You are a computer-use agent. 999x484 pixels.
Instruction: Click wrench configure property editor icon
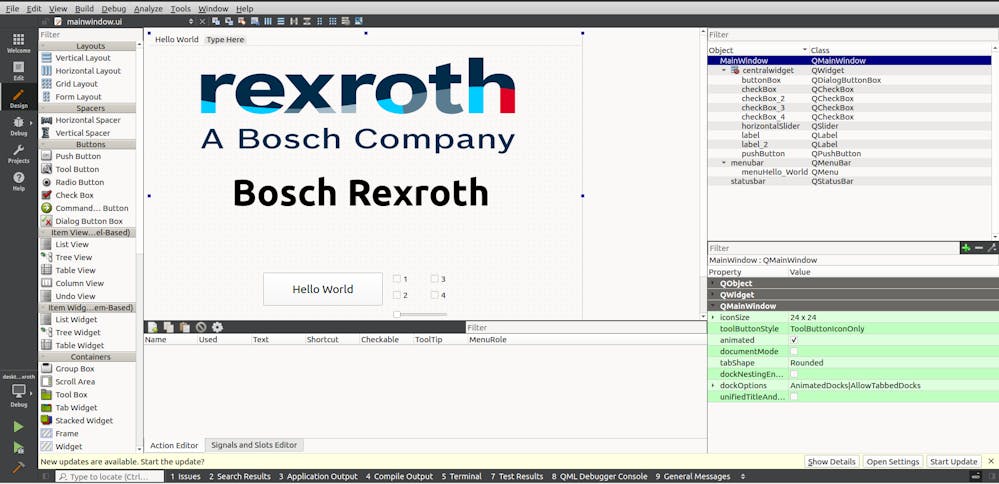pyautogui.click(x=991, y=248)
